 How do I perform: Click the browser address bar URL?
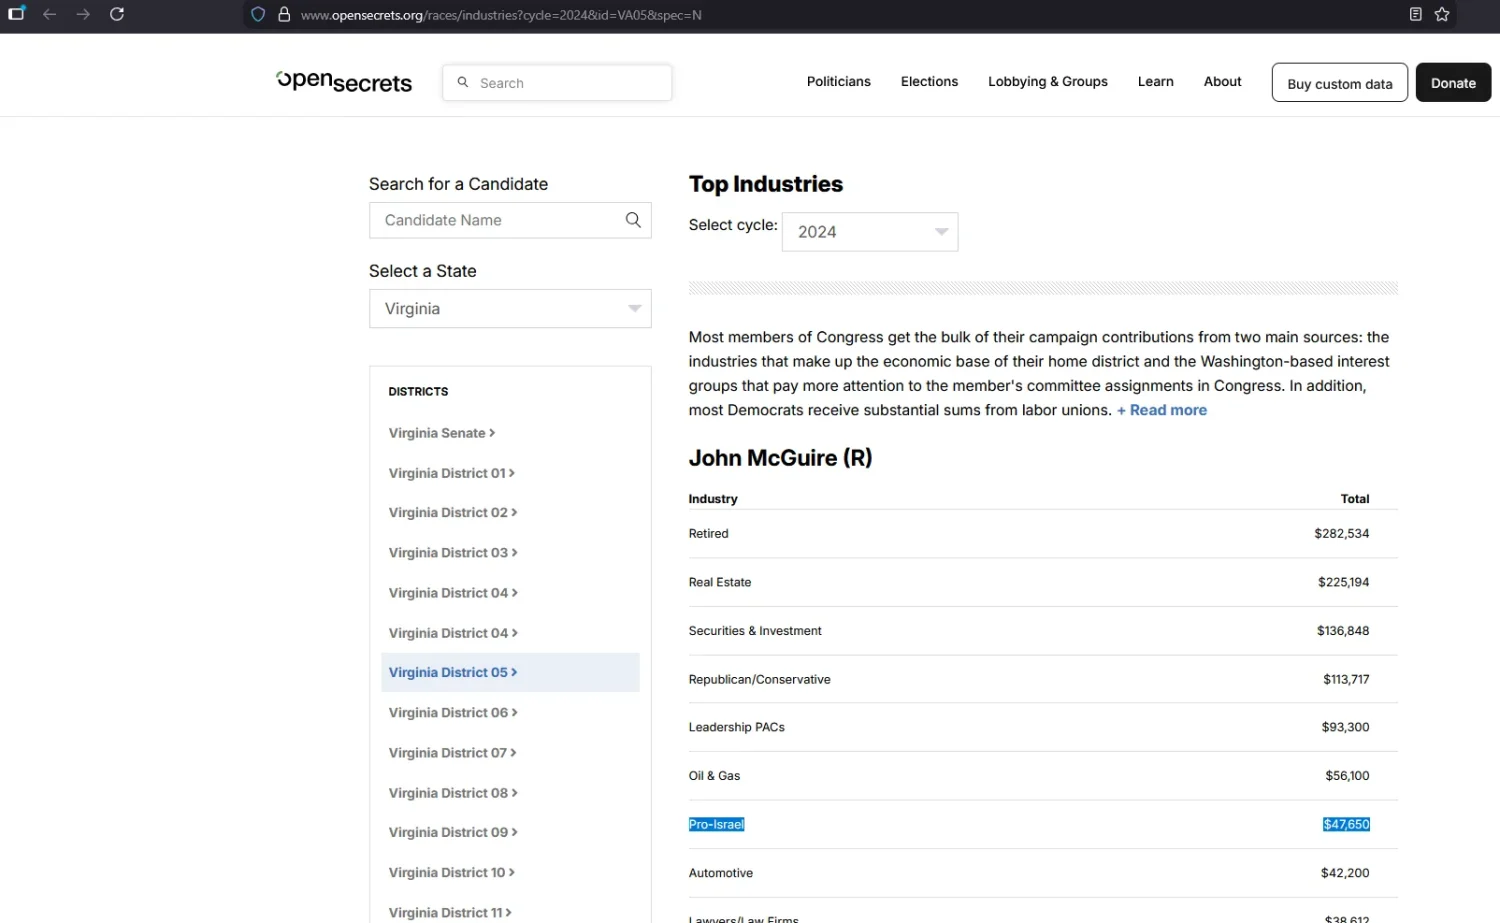pyautogui.click(x=501, y=15)
